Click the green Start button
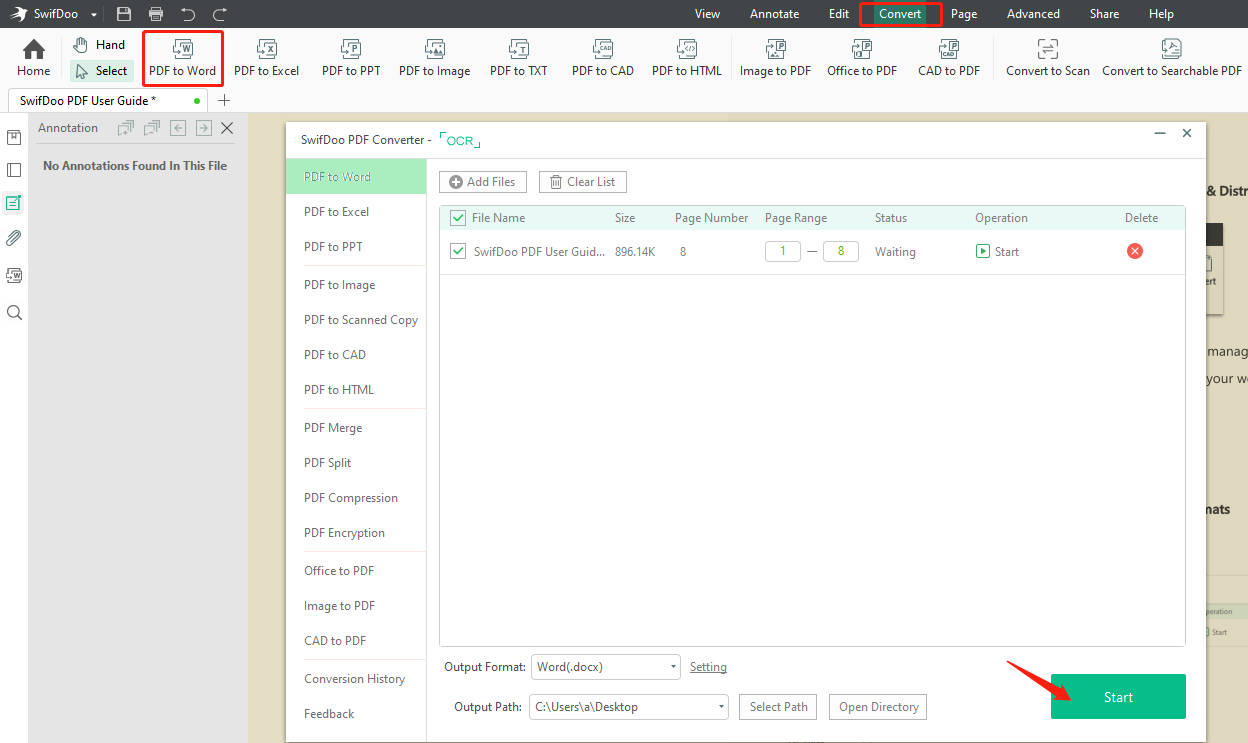 pos(1118,697)
